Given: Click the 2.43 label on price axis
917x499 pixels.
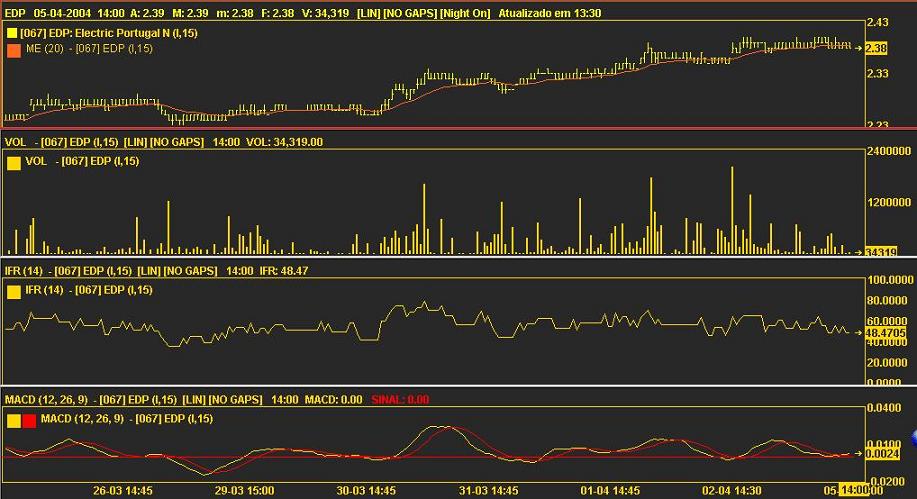Looking at the screenshot, I should (877, 22).
